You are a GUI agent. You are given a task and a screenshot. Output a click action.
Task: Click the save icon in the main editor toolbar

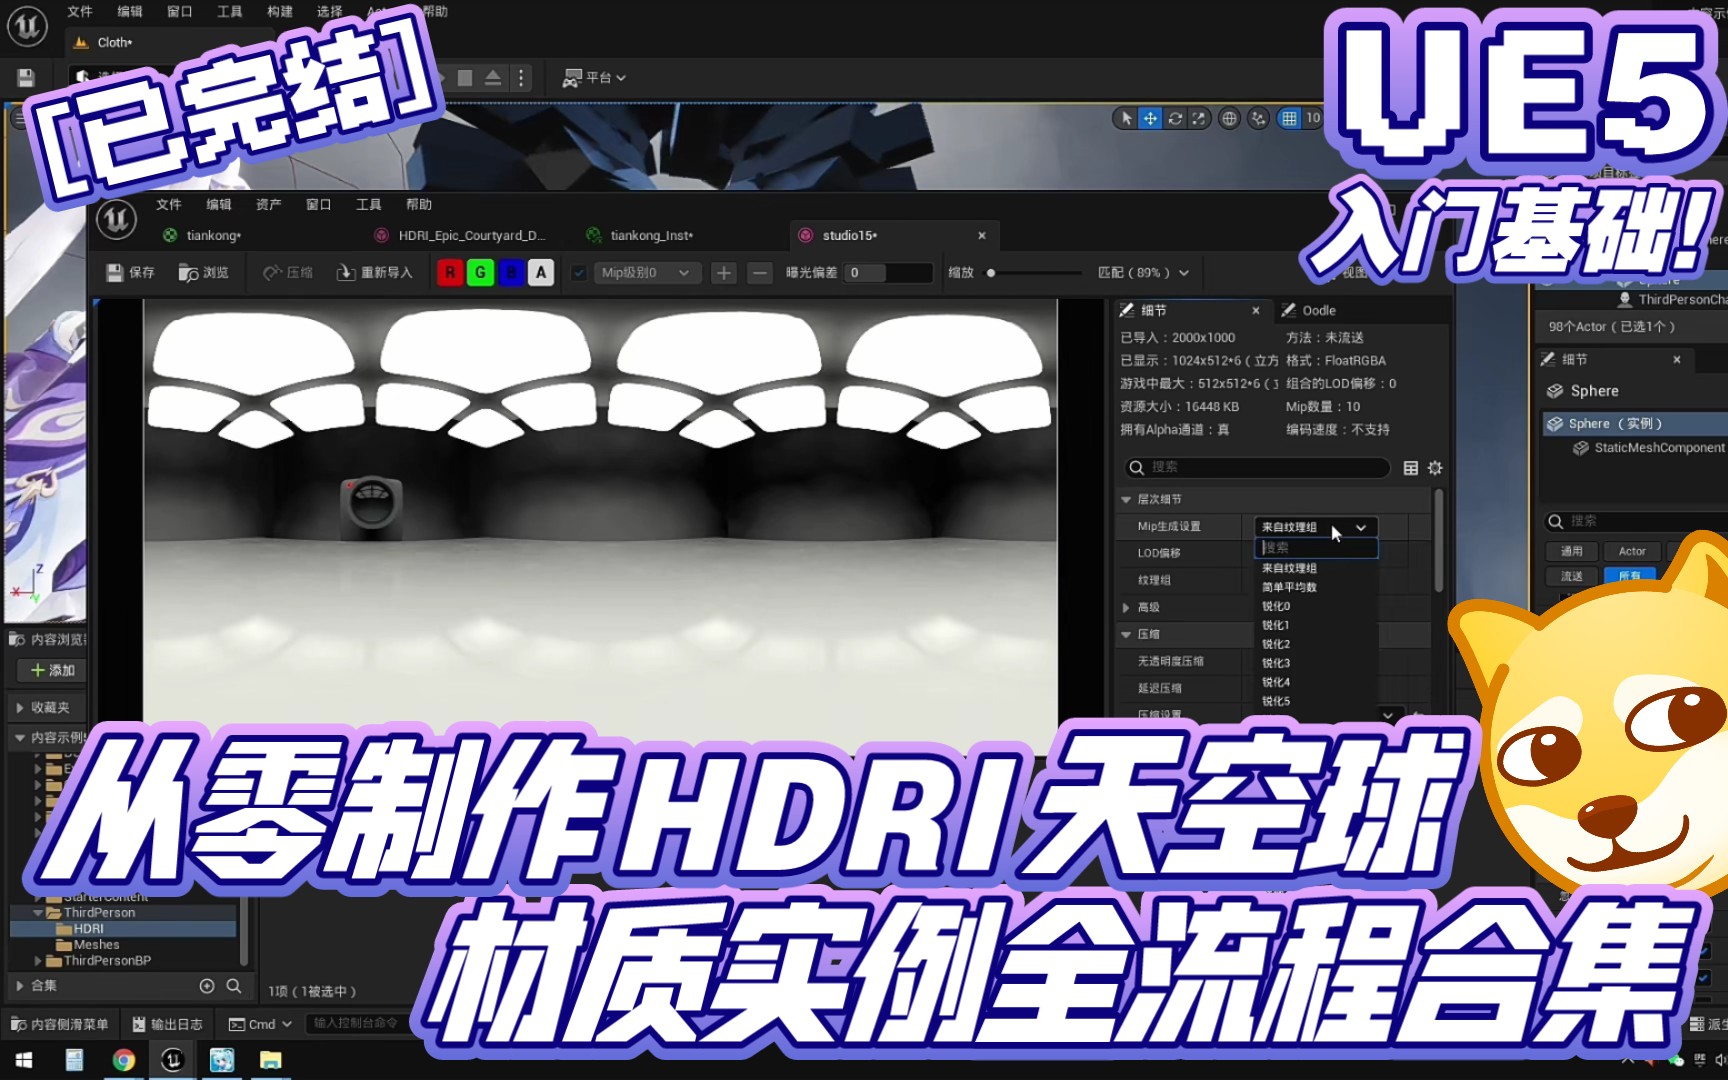pos(26,78)
